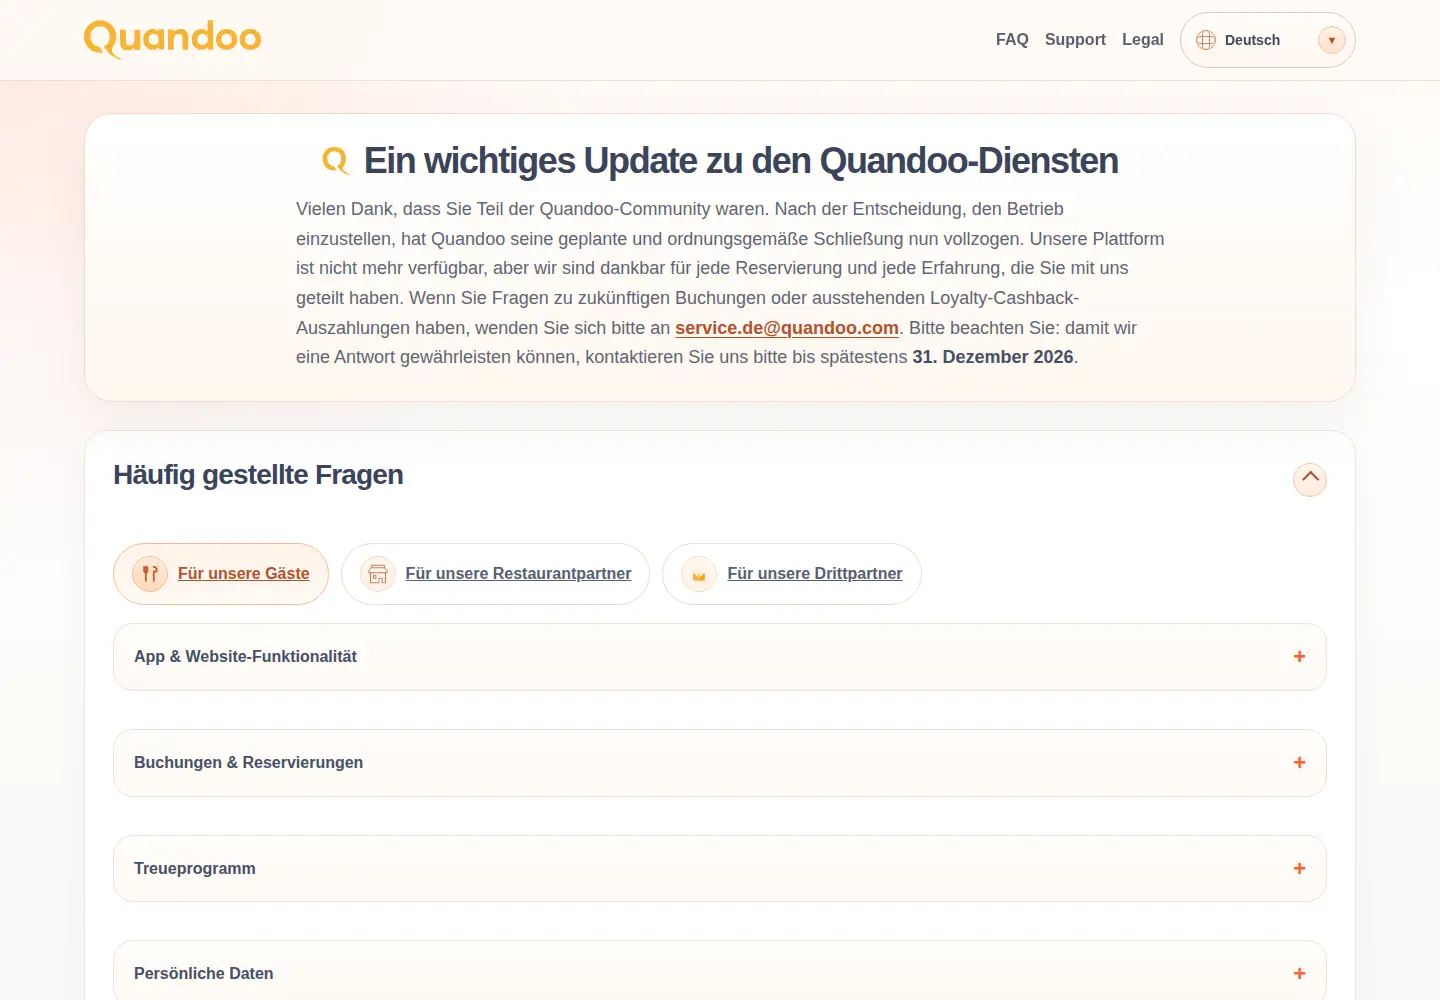Image resolution: width=1440 pixels, height=1000 pixels.
Task: Click the storefront restaurant partner icon
Action: (x=378, y=574)
